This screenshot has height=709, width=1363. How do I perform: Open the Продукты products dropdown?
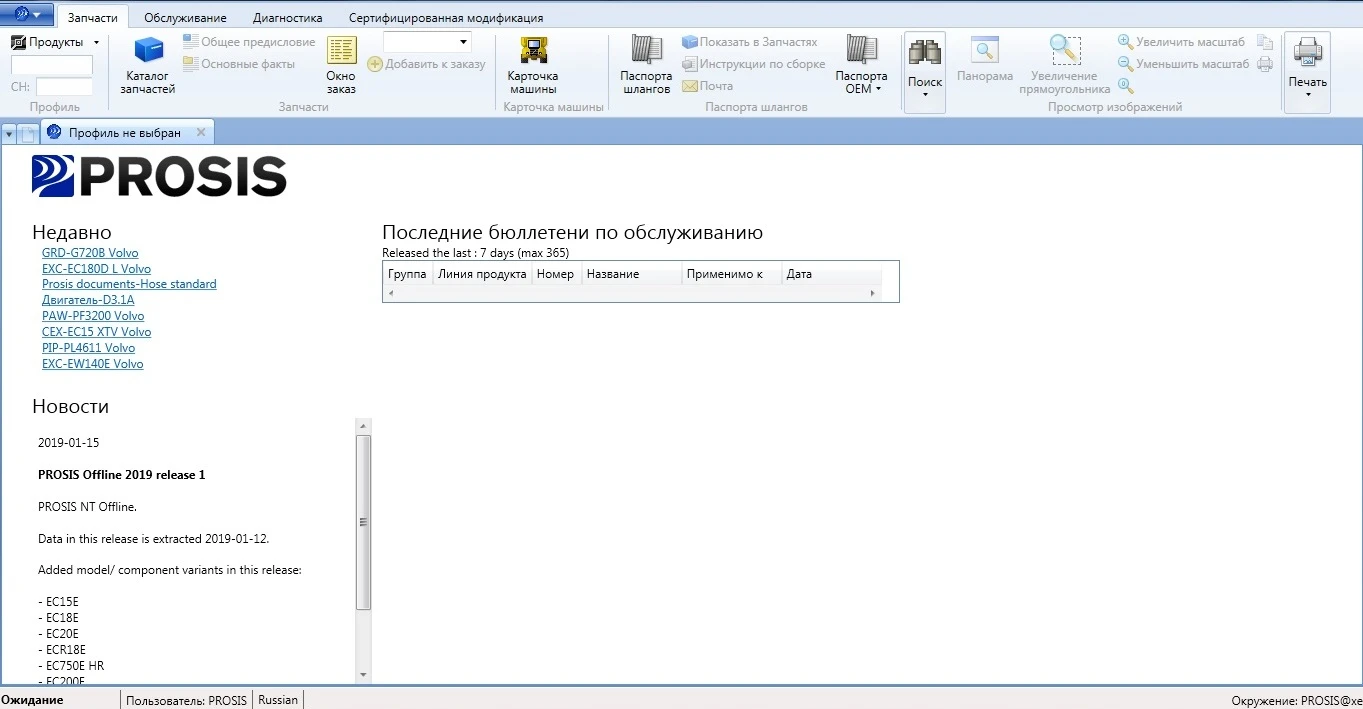pos(56,42)
